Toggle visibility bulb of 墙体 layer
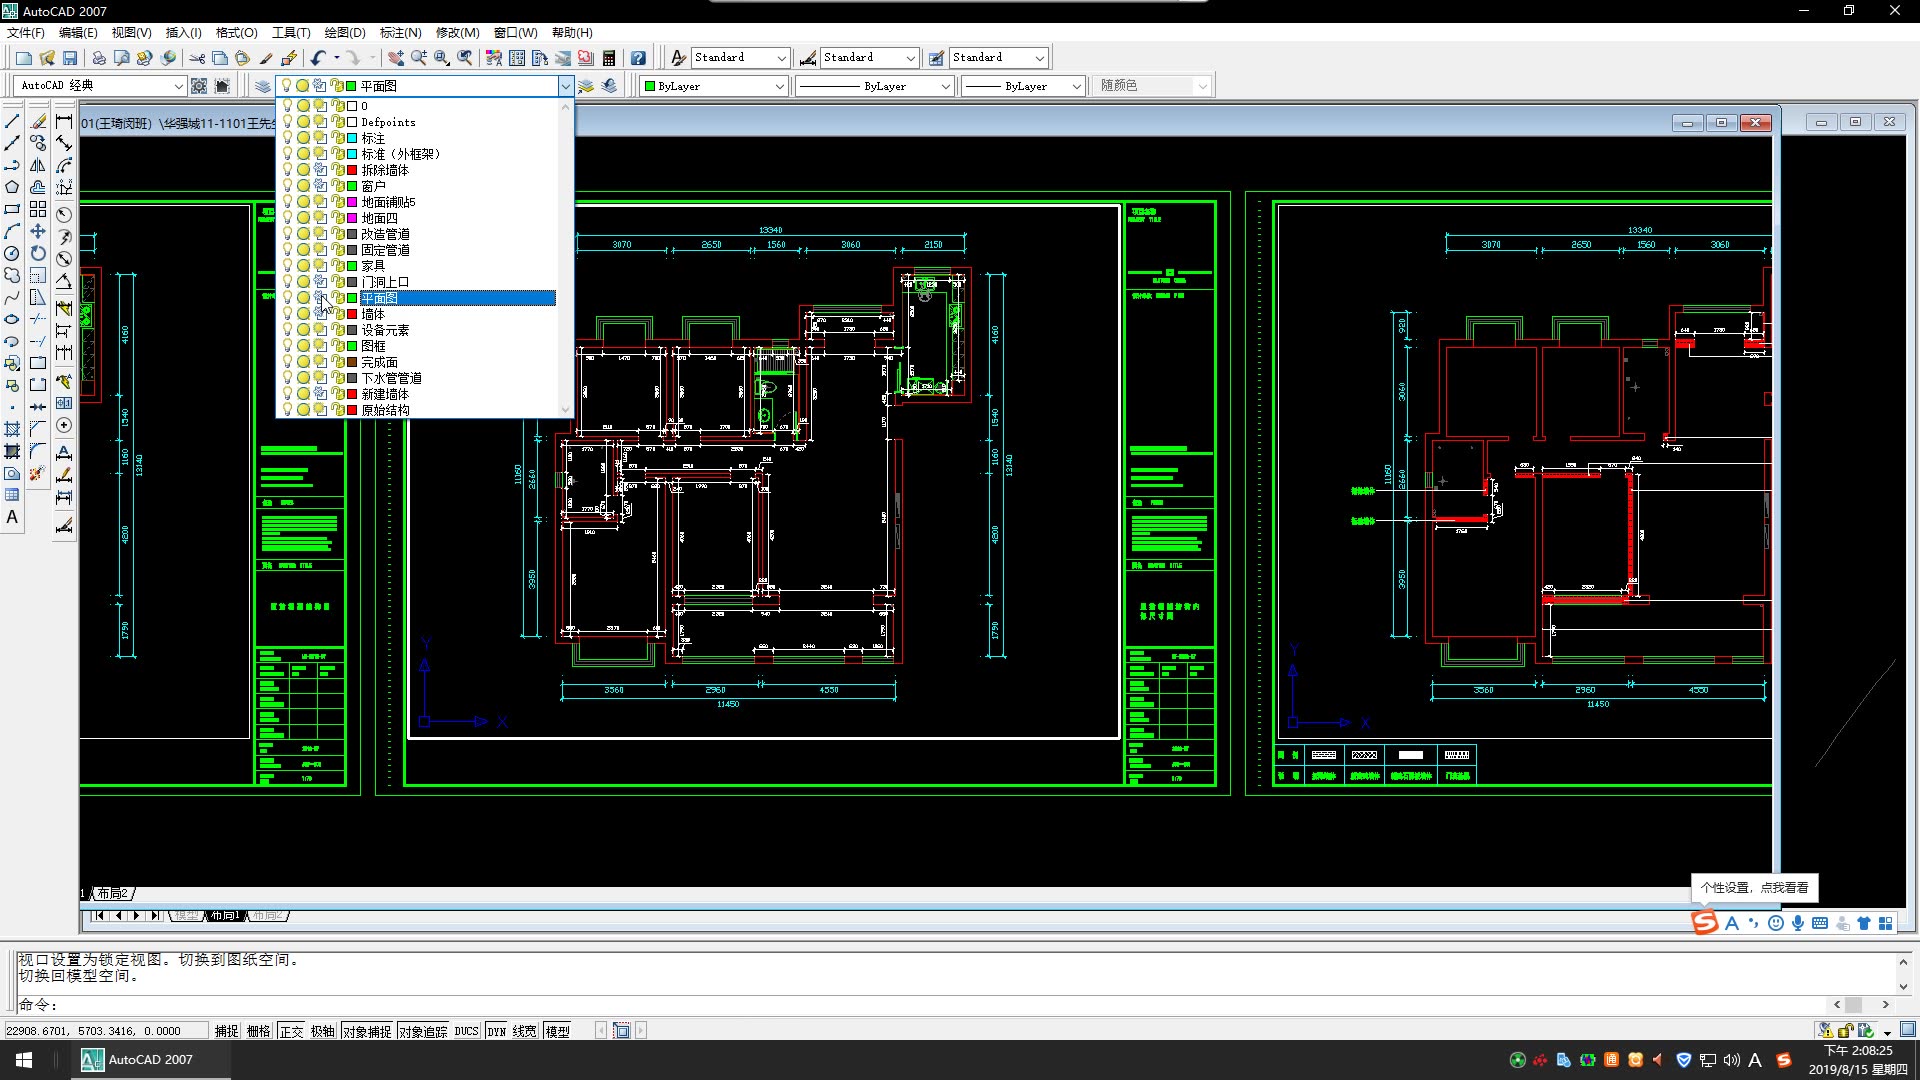1920x1080 pixels. pyautogui.click(x=287, y=314)
